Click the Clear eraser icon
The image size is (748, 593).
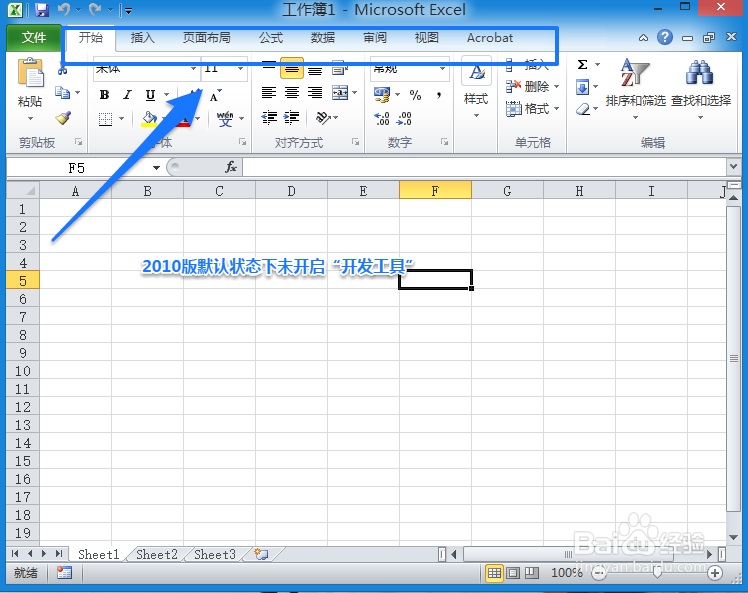coord(582,109)
